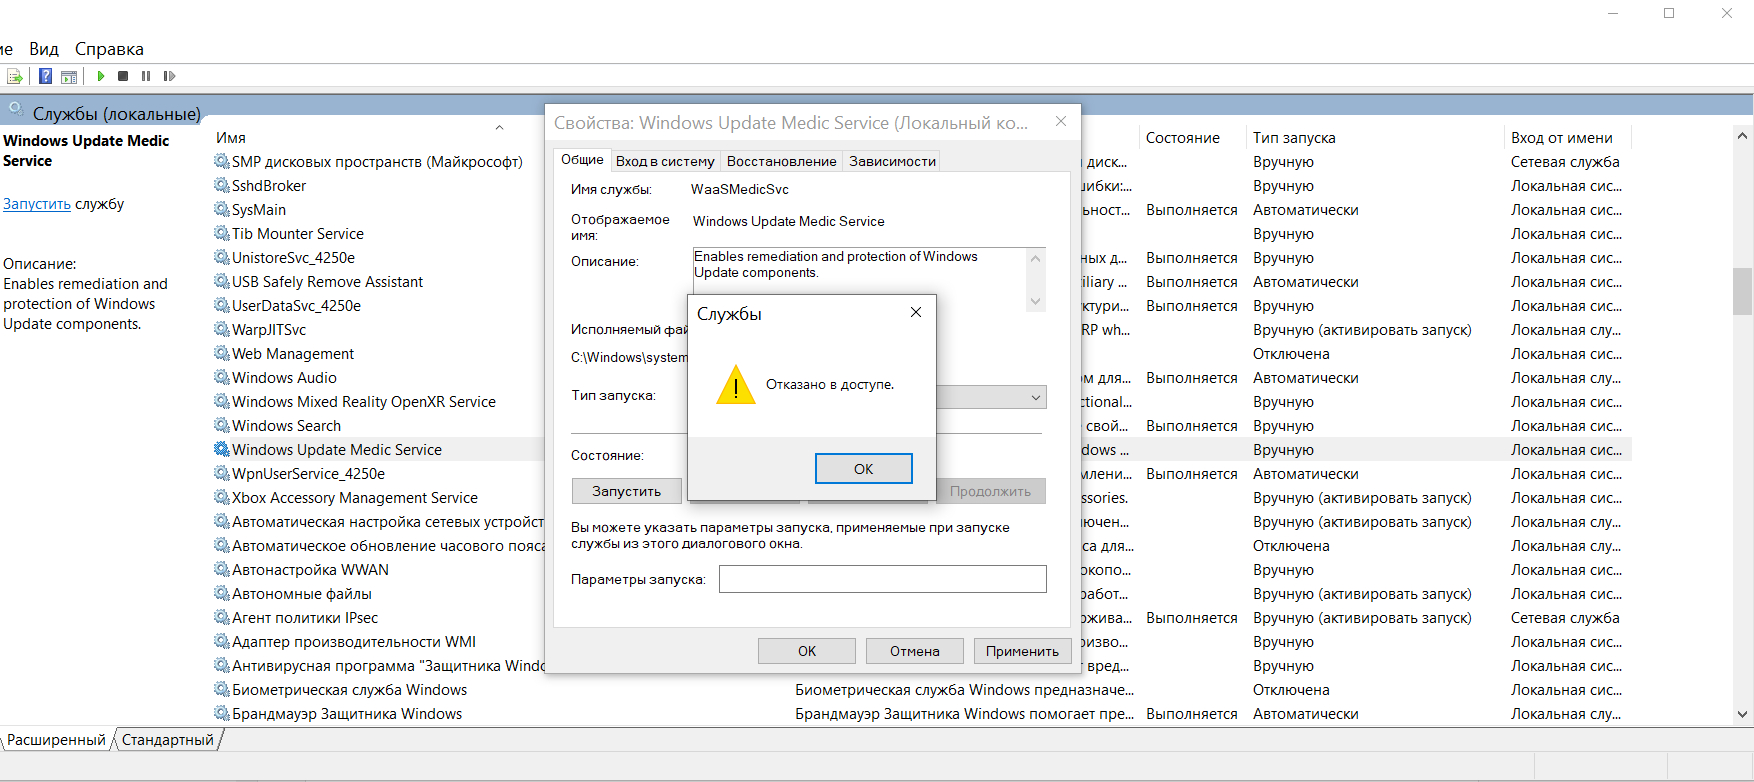Click the gear icon for SysMain
Viewport: 1754px width, 782px height.
[221, 209]
